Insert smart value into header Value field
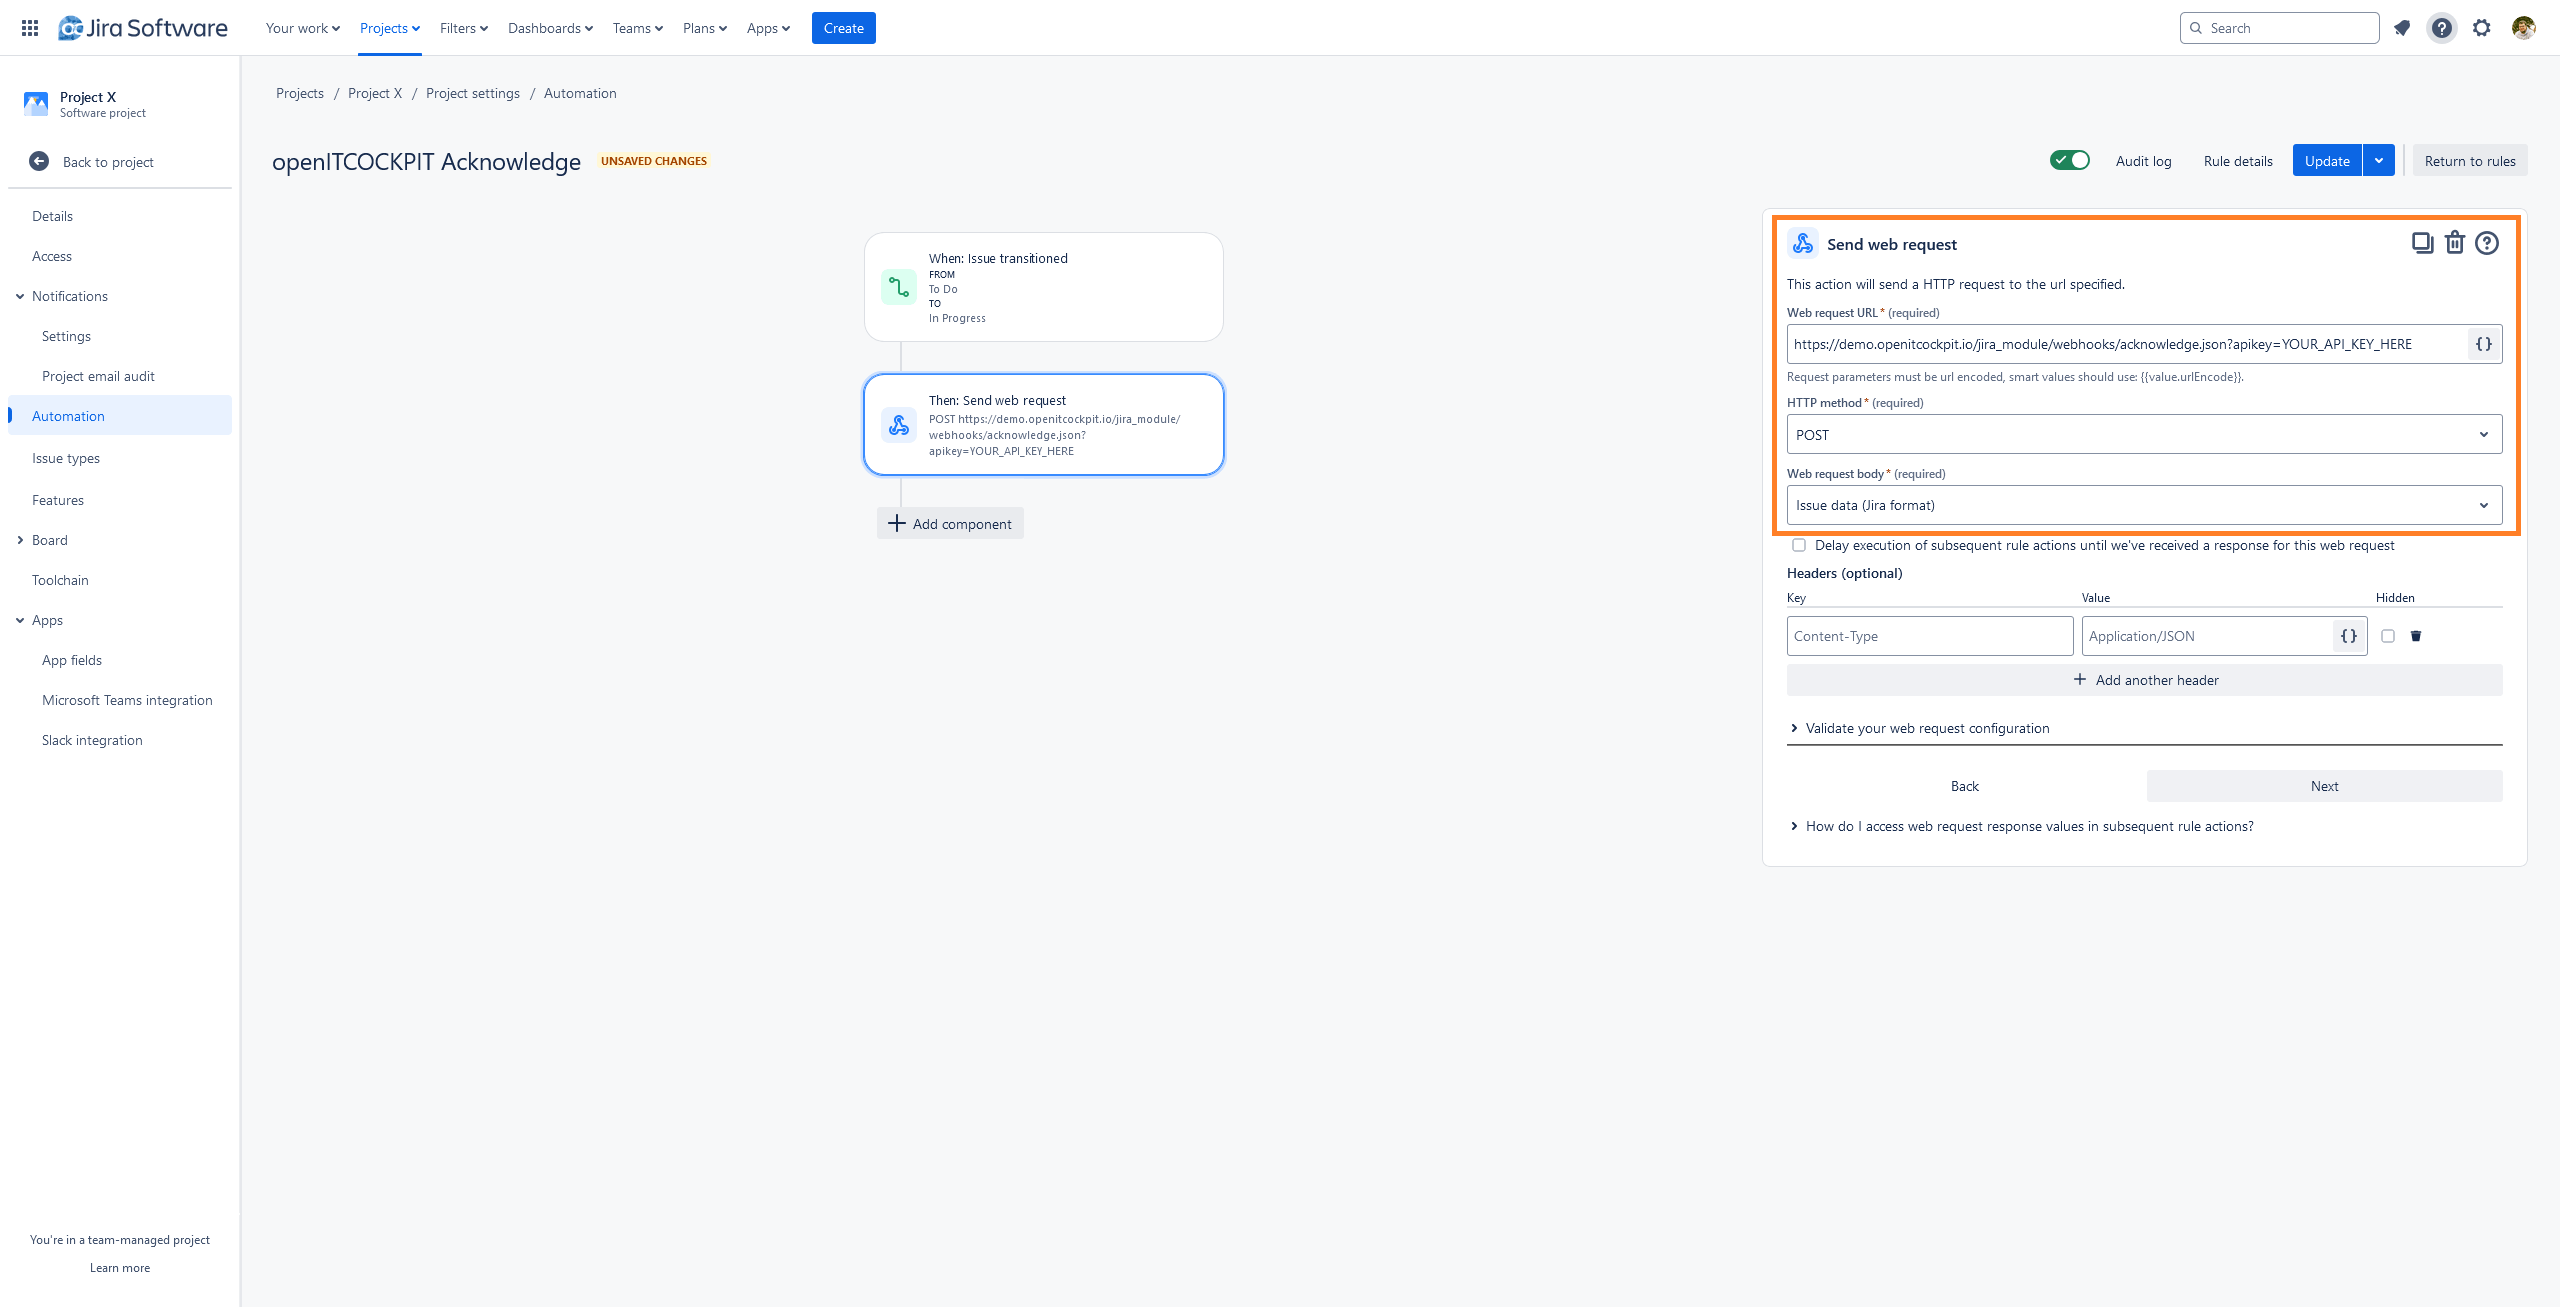2560x1307 pixels. click(2349, 636)
